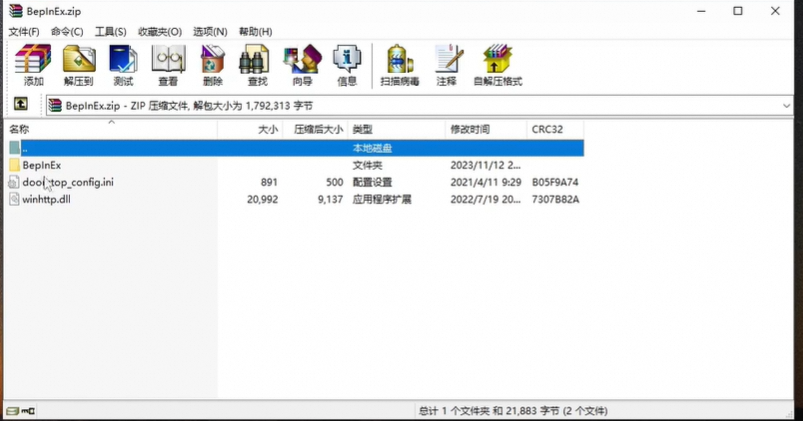Viewport: 803px width, 421px height.
Task: Click the size value 891
Action: coord(269,182)
